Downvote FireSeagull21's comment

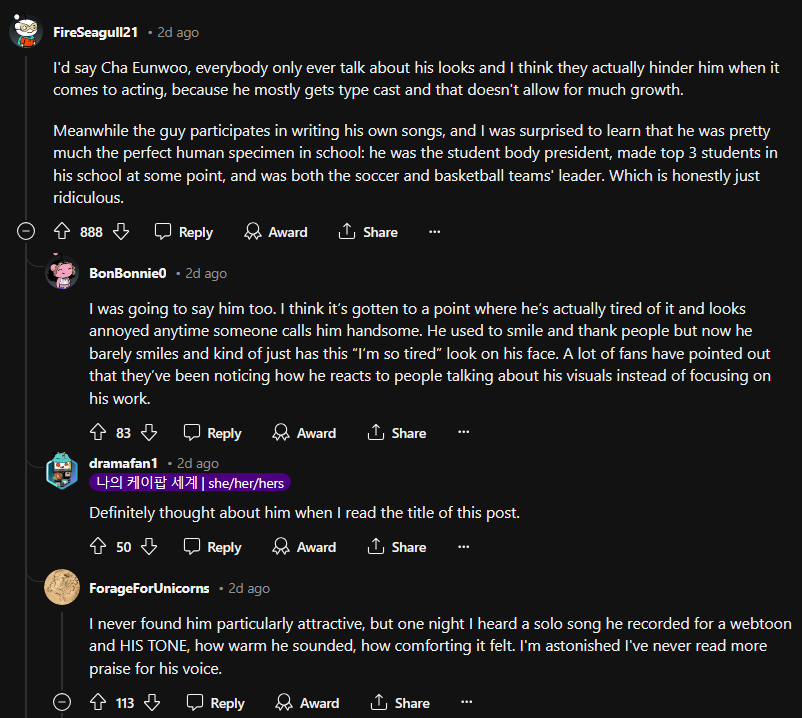coord(121,232)
